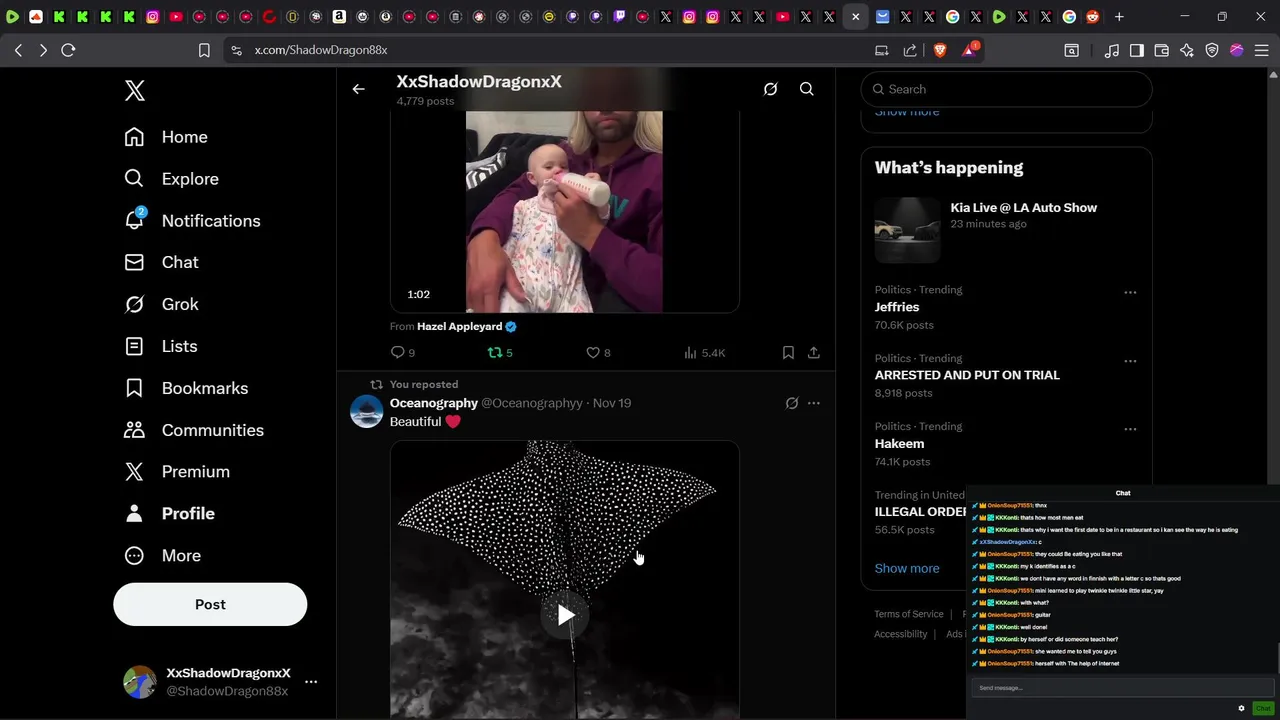The width and height of the screenshot is (1280, 720).
Task: Open Accessibility footer link
Action: coord(901,634)
